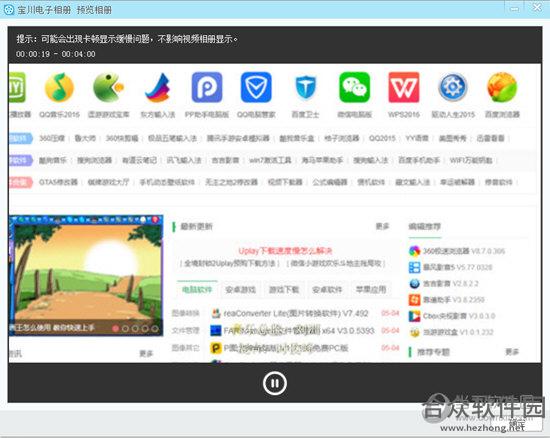Click the 宝川电子相册 title bar app icon
550x438 pixels.
pyautogui.click(x=9, y=9)
